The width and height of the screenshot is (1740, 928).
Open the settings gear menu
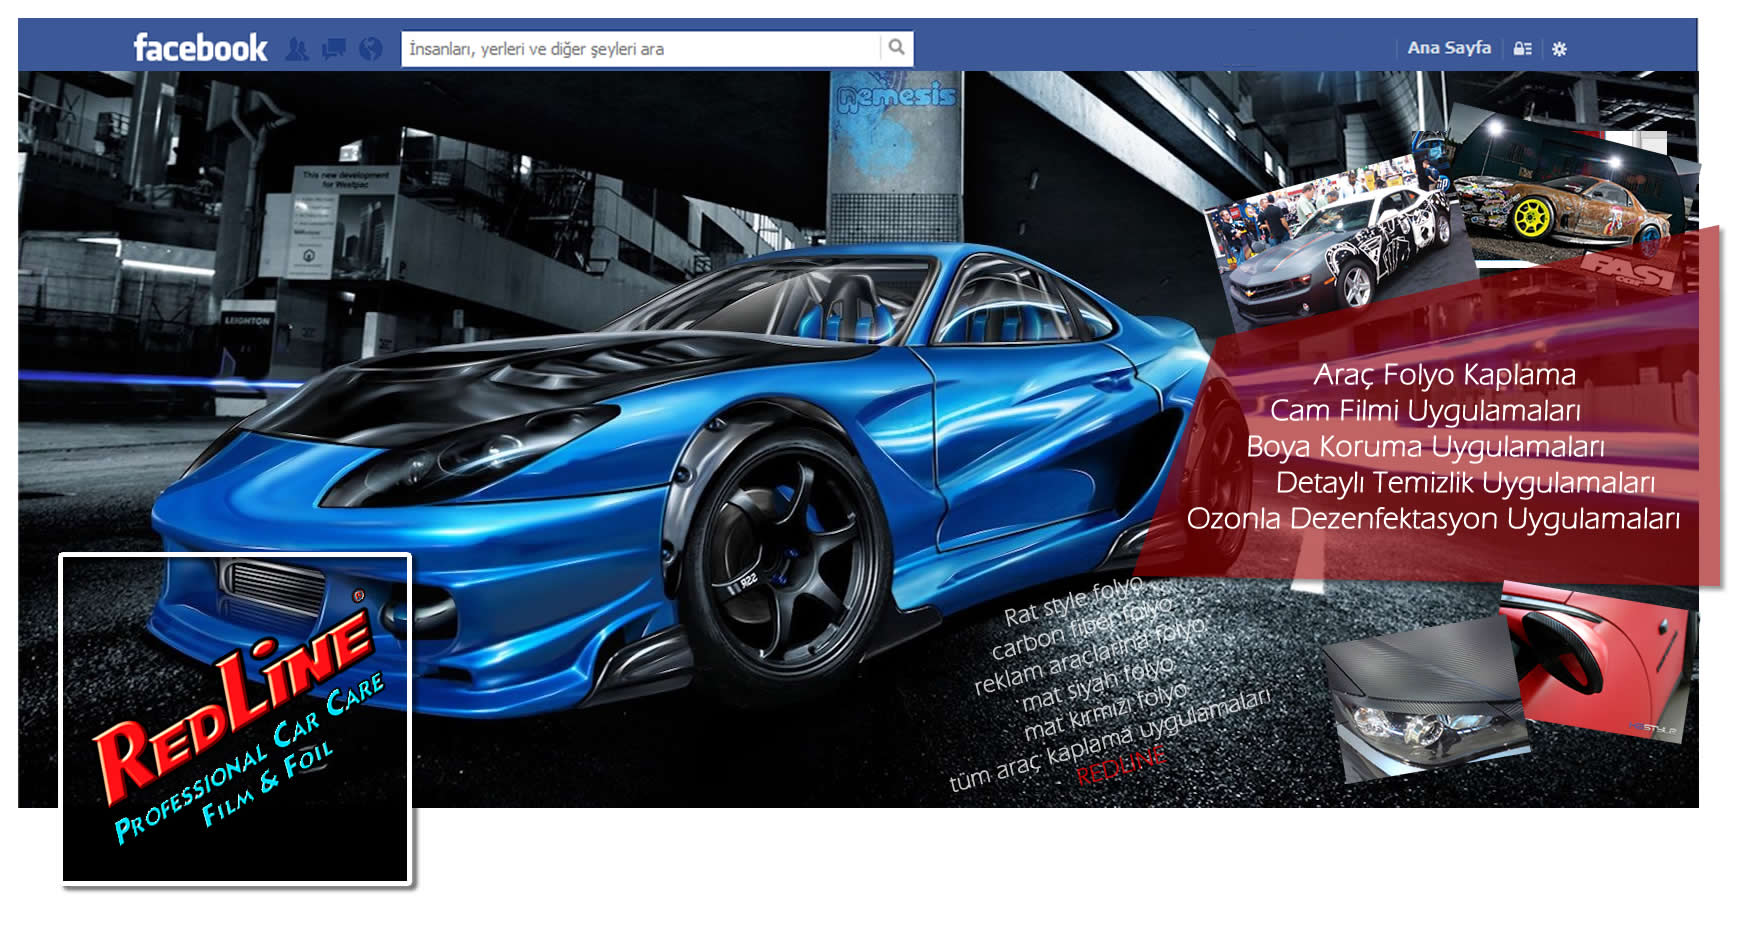(1559, 48)
